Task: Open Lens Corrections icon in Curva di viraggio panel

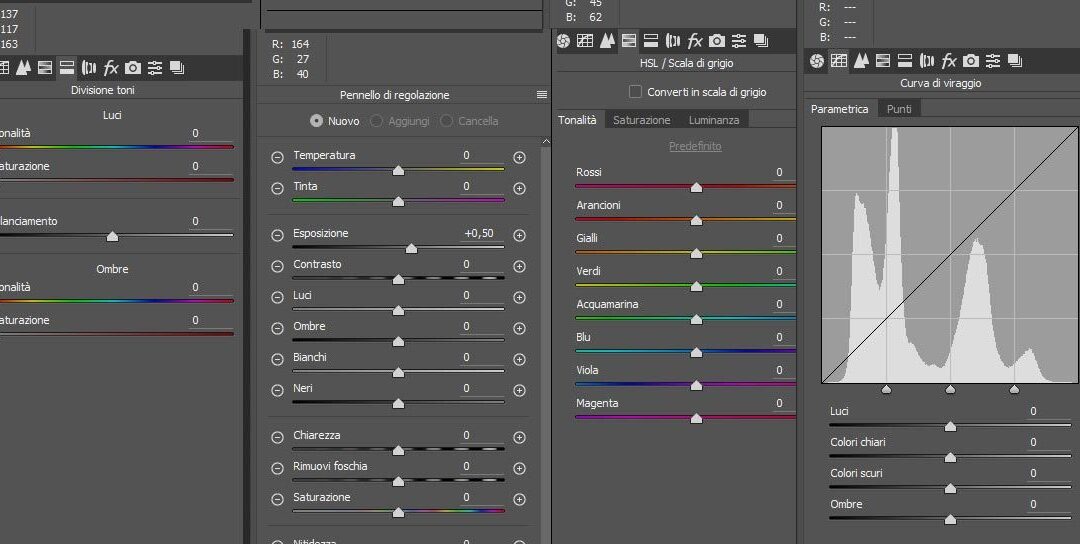Action: pyautogui.click(x=927, y=61)
